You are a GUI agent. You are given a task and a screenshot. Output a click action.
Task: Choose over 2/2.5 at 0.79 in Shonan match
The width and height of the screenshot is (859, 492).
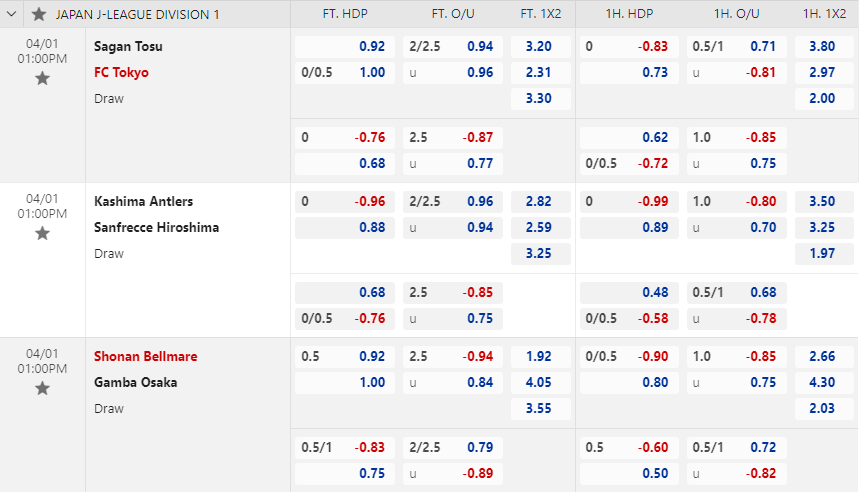tap(453, 448)
